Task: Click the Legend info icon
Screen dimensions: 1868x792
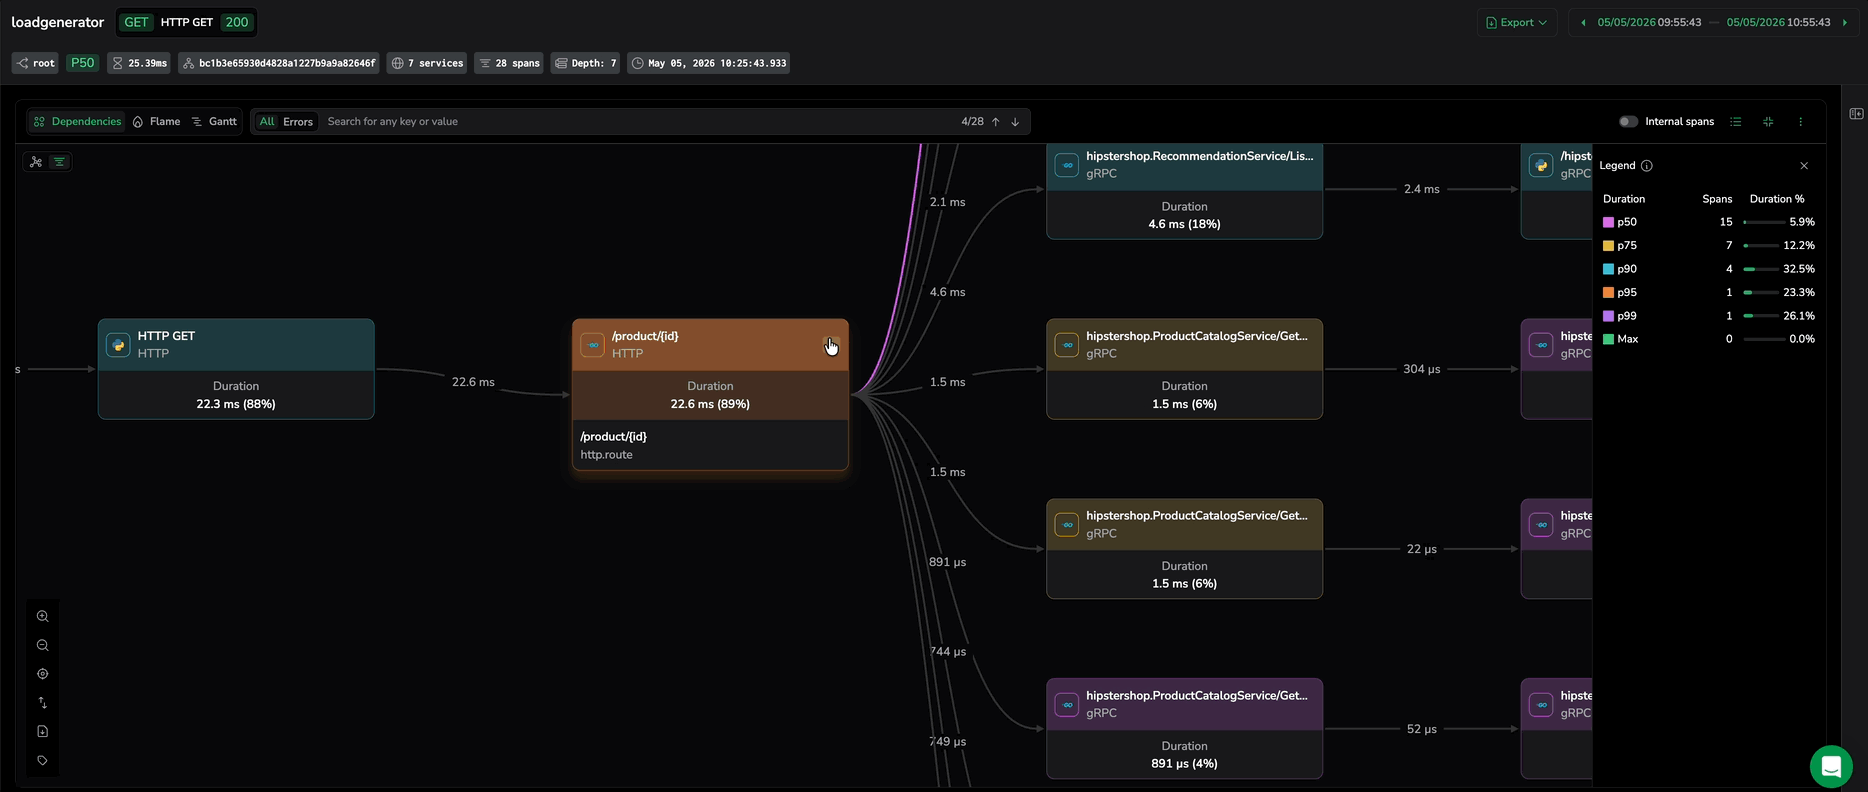Action: (x=1647, y=166)
